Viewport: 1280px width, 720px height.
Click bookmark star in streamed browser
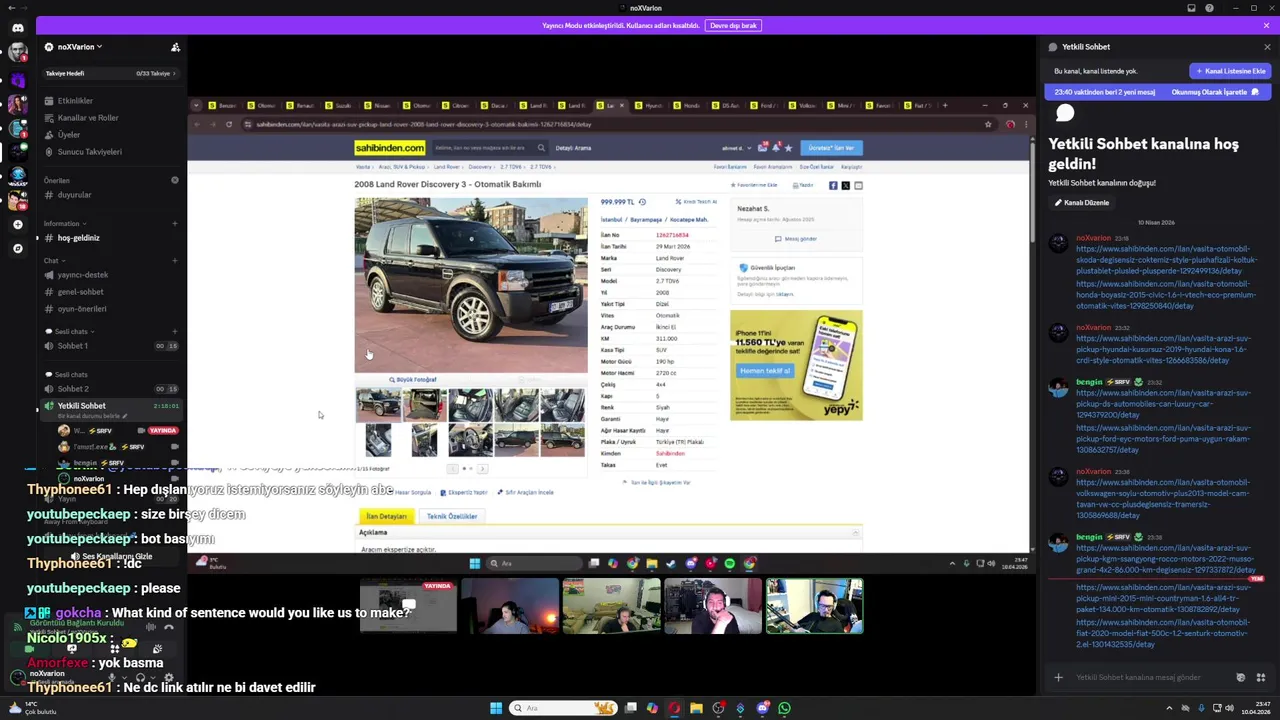[988, 125]
